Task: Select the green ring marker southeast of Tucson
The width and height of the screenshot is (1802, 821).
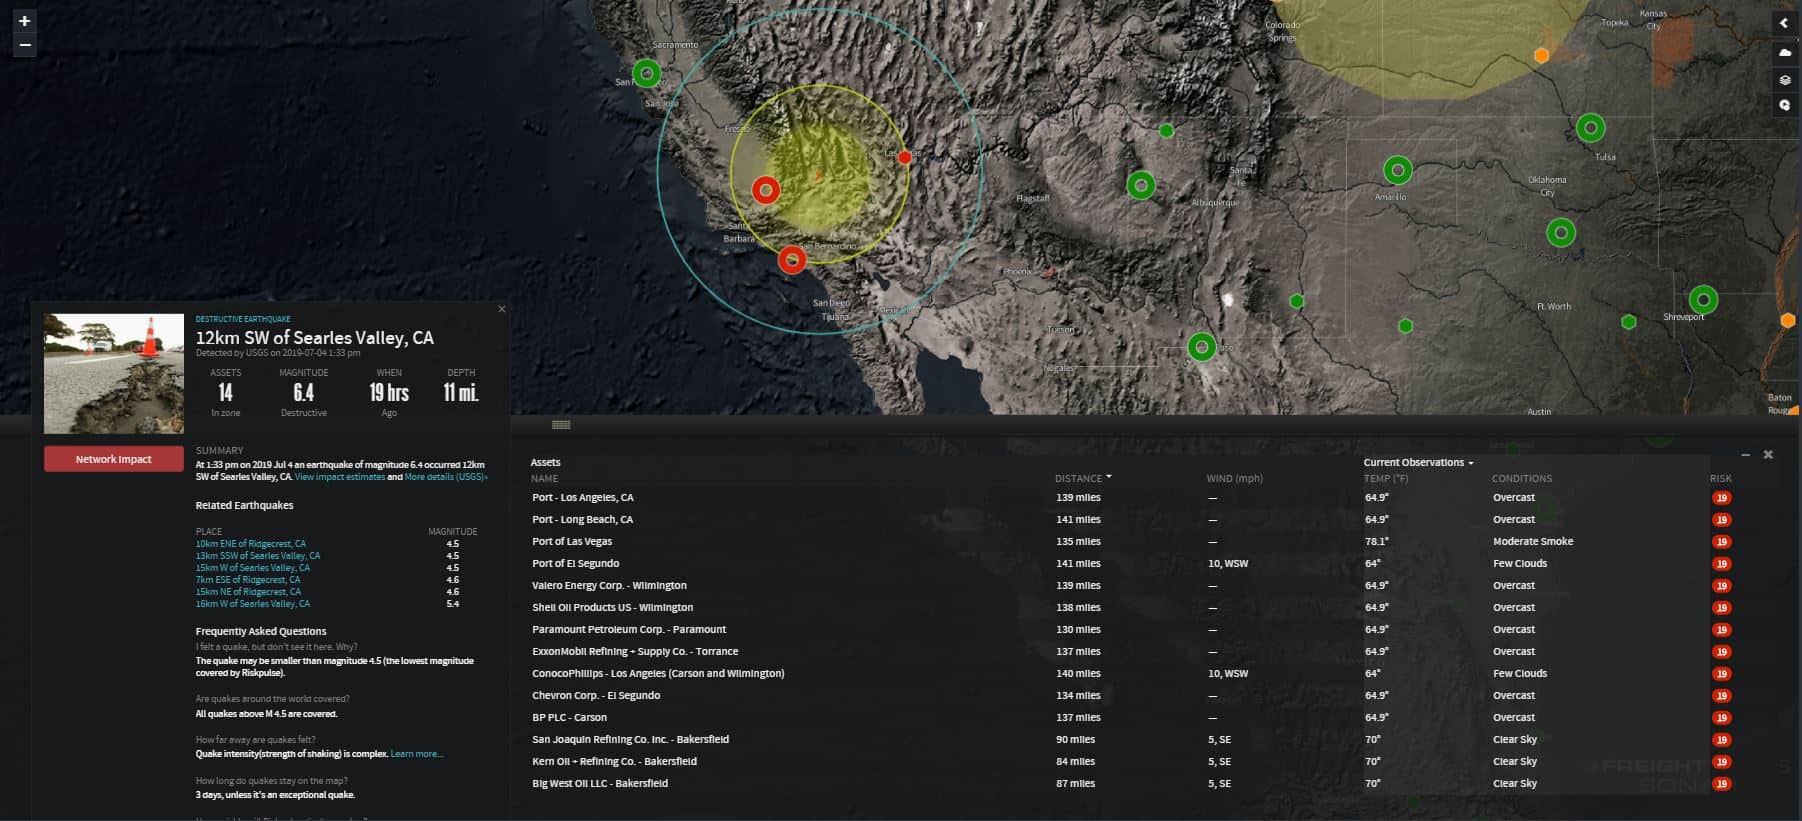Action: tap(1202, 347)
